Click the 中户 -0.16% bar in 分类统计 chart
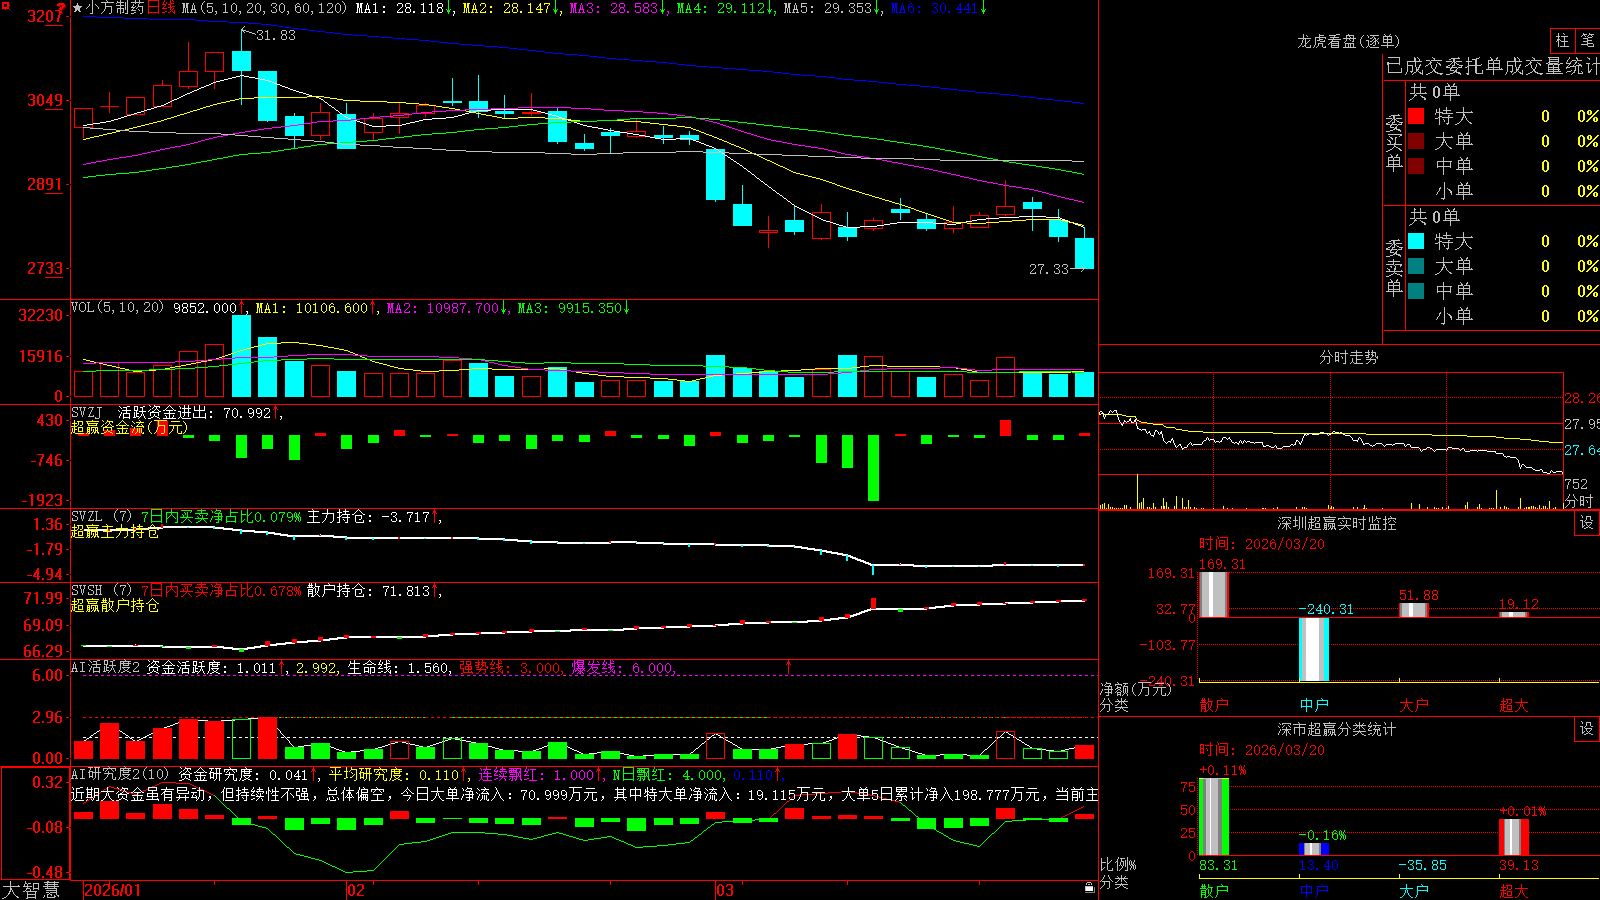Image resolution: width=1600 pixels, height=900 pixels. [1314, 849]
